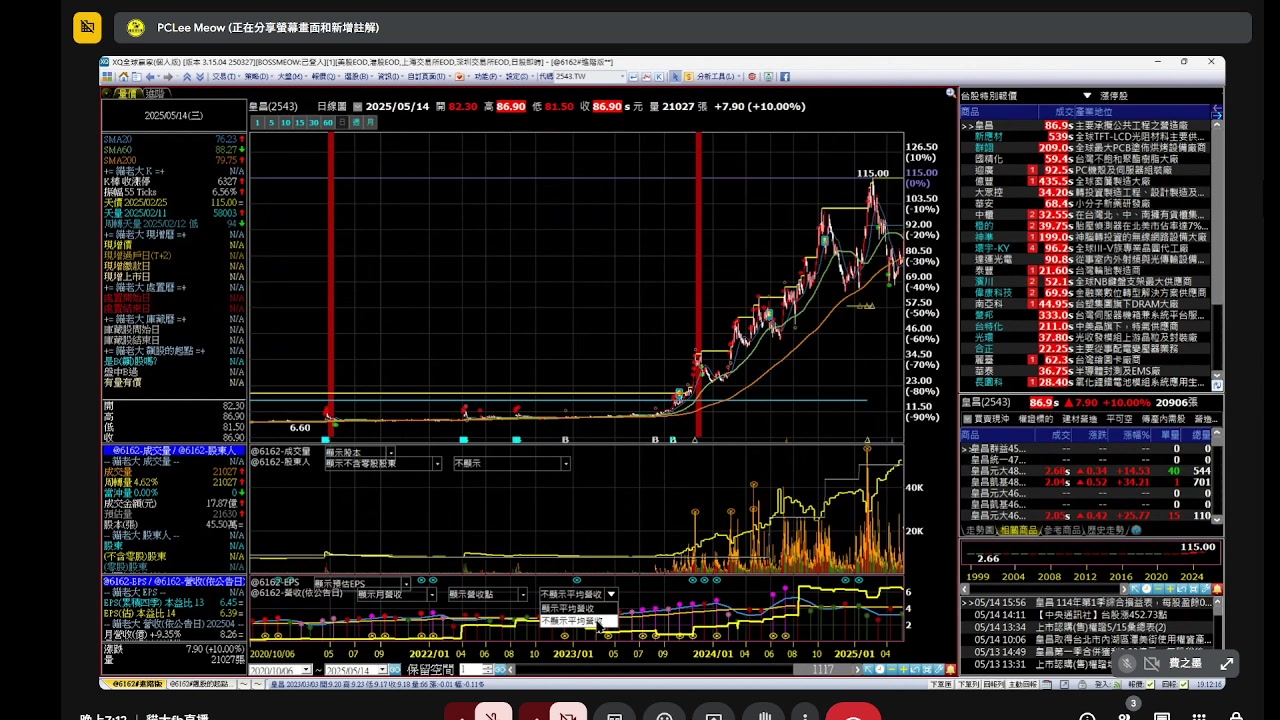This screenshot has width=1280, height=720.
Task: Switch to the 歷史走勢 tab
Action: (x=1106, y=530)
